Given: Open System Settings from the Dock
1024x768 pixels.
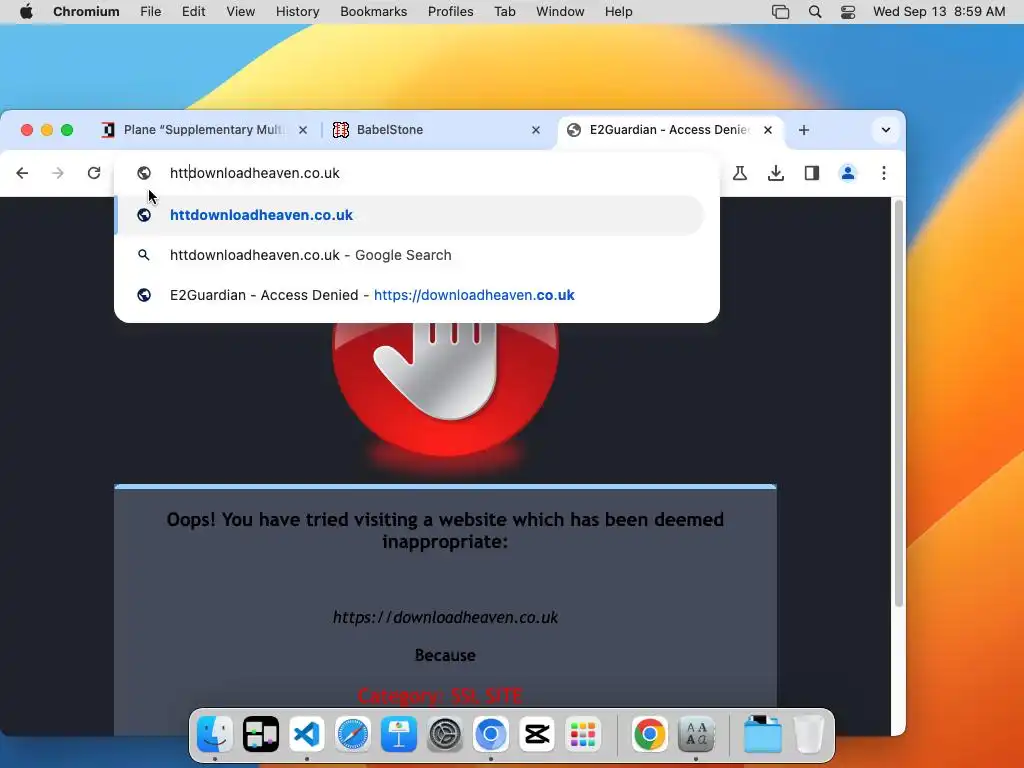Looking at the screenshot, I should pyautogui.click(x=445, y=734).
